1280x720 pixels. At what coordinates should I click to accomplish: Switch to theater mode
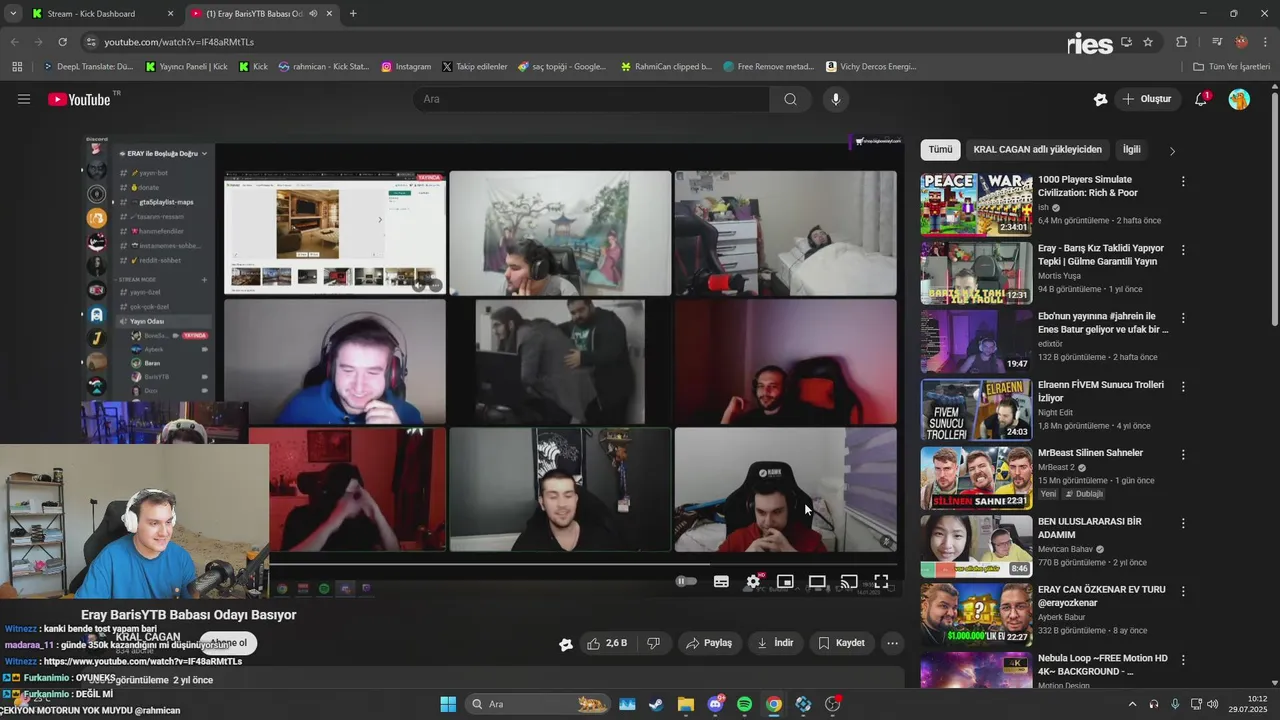(x=817, y=581)
